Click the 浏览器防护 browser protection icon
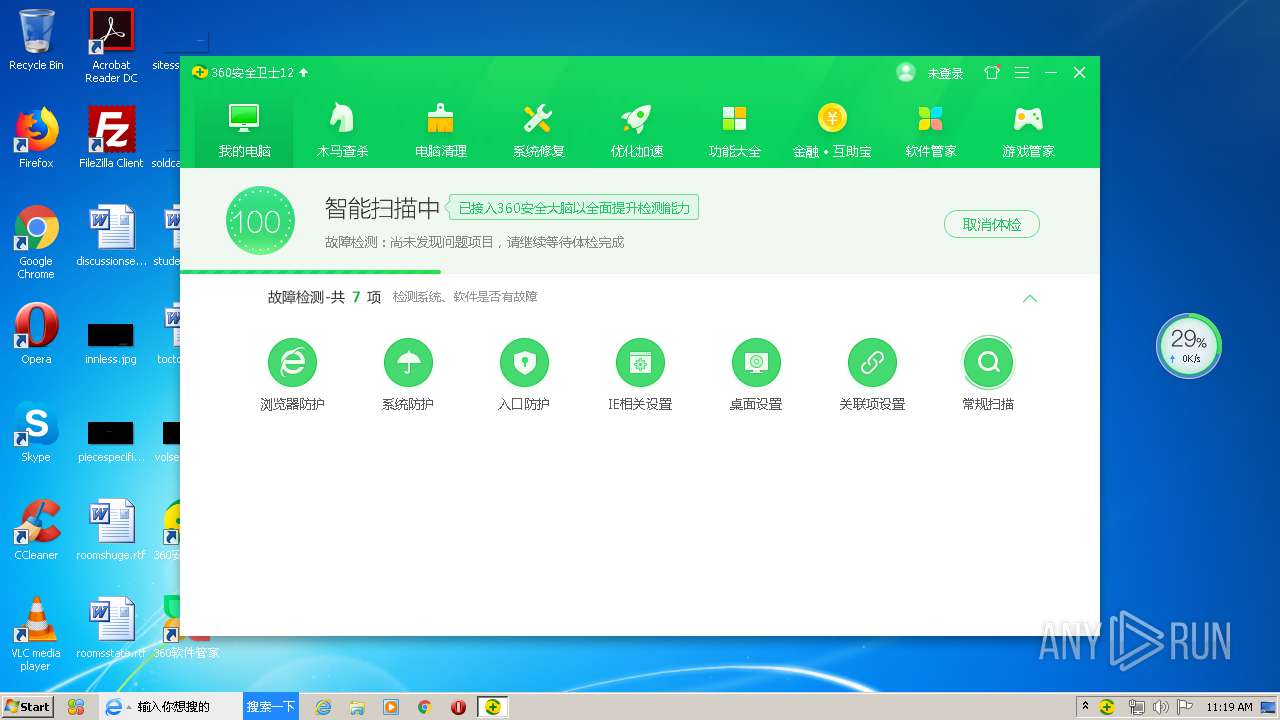Image resolution: width=1280 pixels, height=720 pixels. coord(292,362)
